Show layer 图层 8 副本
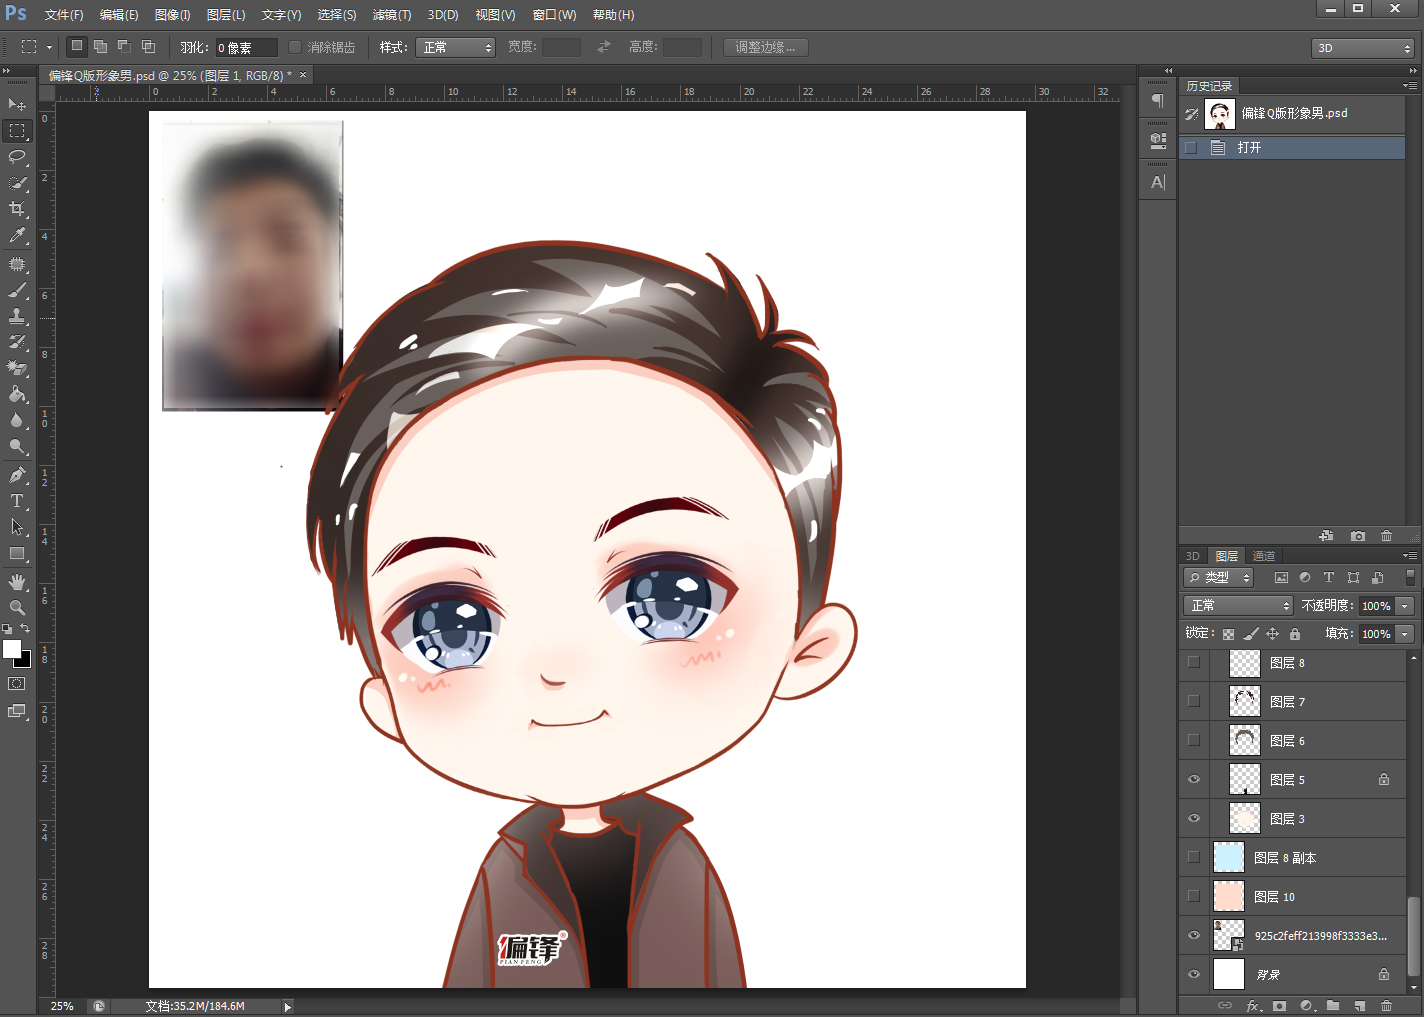 point(1194,857)
